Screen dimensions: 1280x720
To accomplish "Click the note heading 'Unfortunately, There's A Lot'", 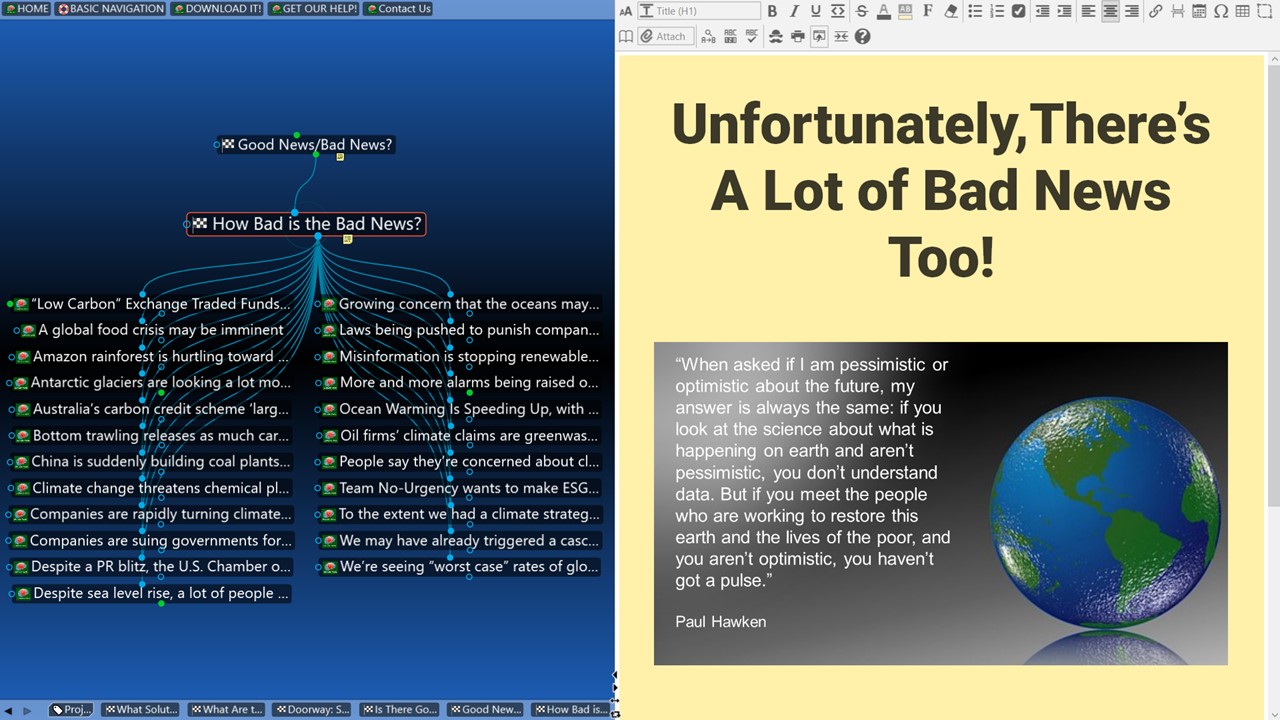I will (941, 190).
